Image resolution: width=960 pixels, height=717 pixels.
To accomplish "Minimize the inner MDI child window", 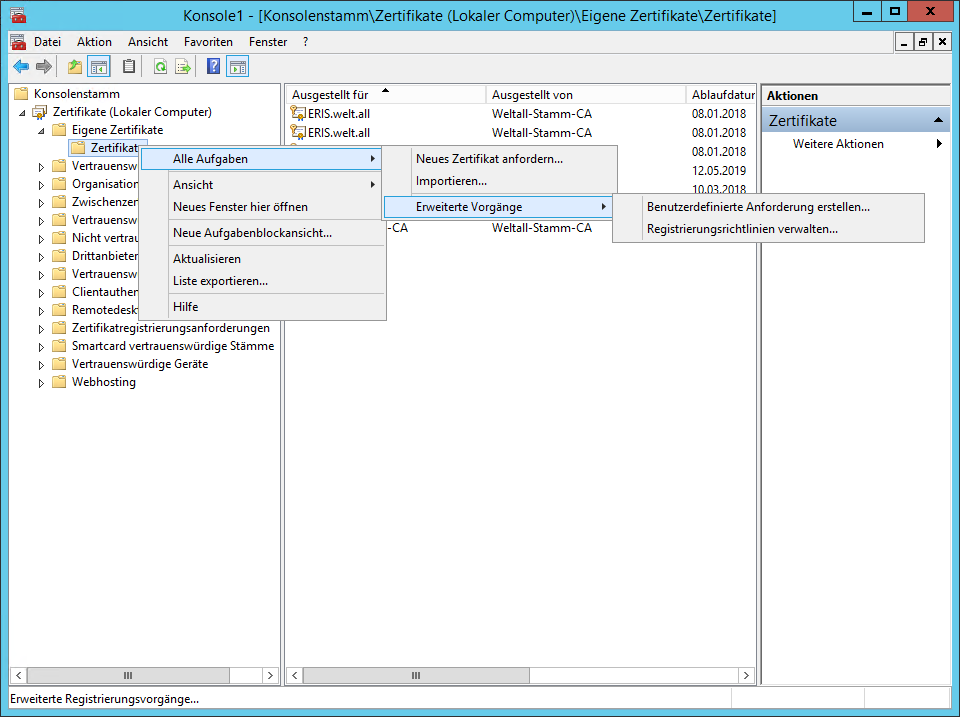I will [904, 42].
